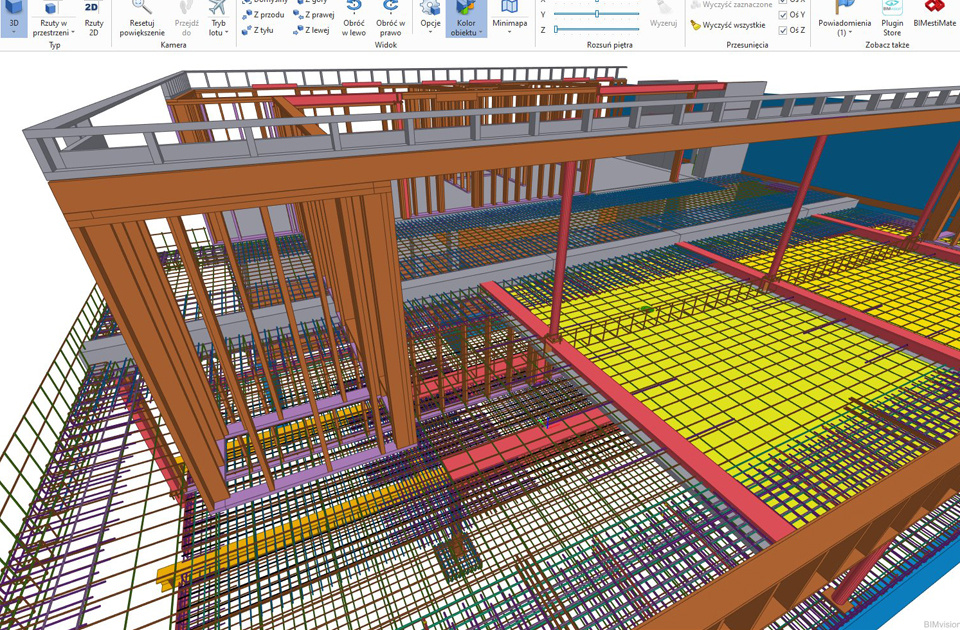Screen dimensions: 960x630
Task: Set view to Z przodu
Action: click(x=264, y=15)
